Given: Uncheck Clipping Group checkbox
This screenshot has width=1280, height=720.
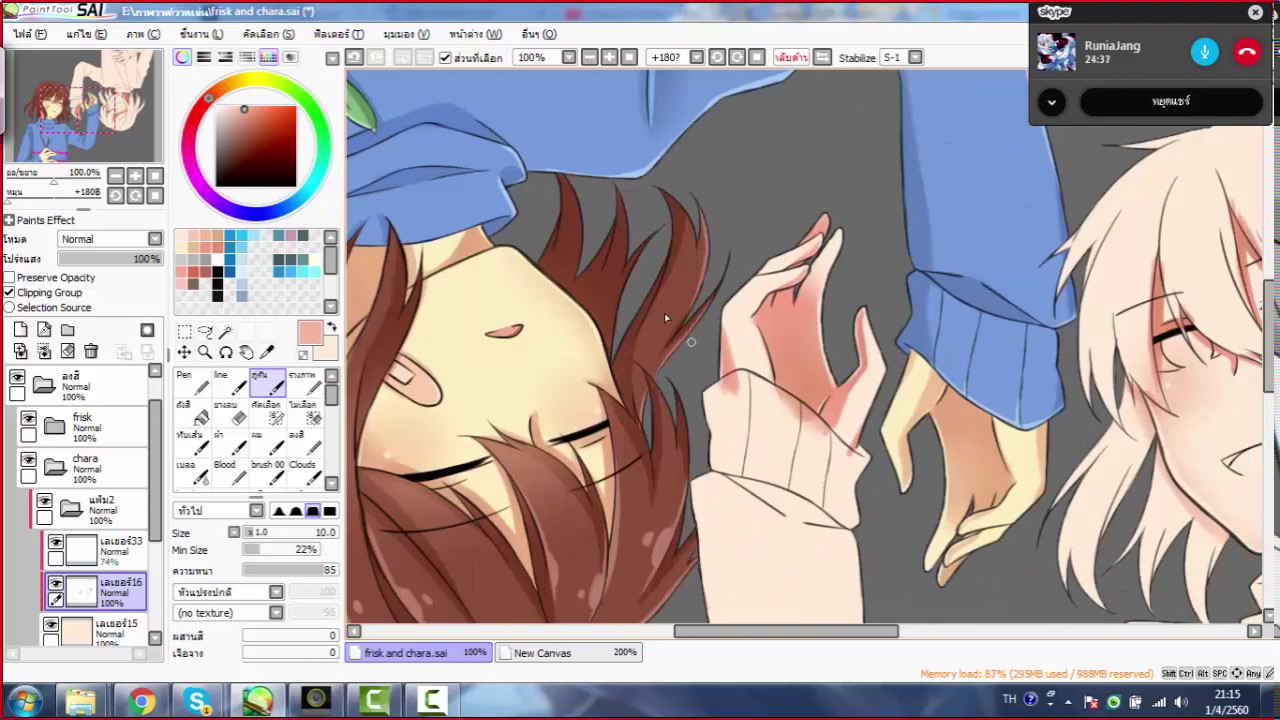Looking at the screenshot, I should pyautogui.click(x=9, y=292).
